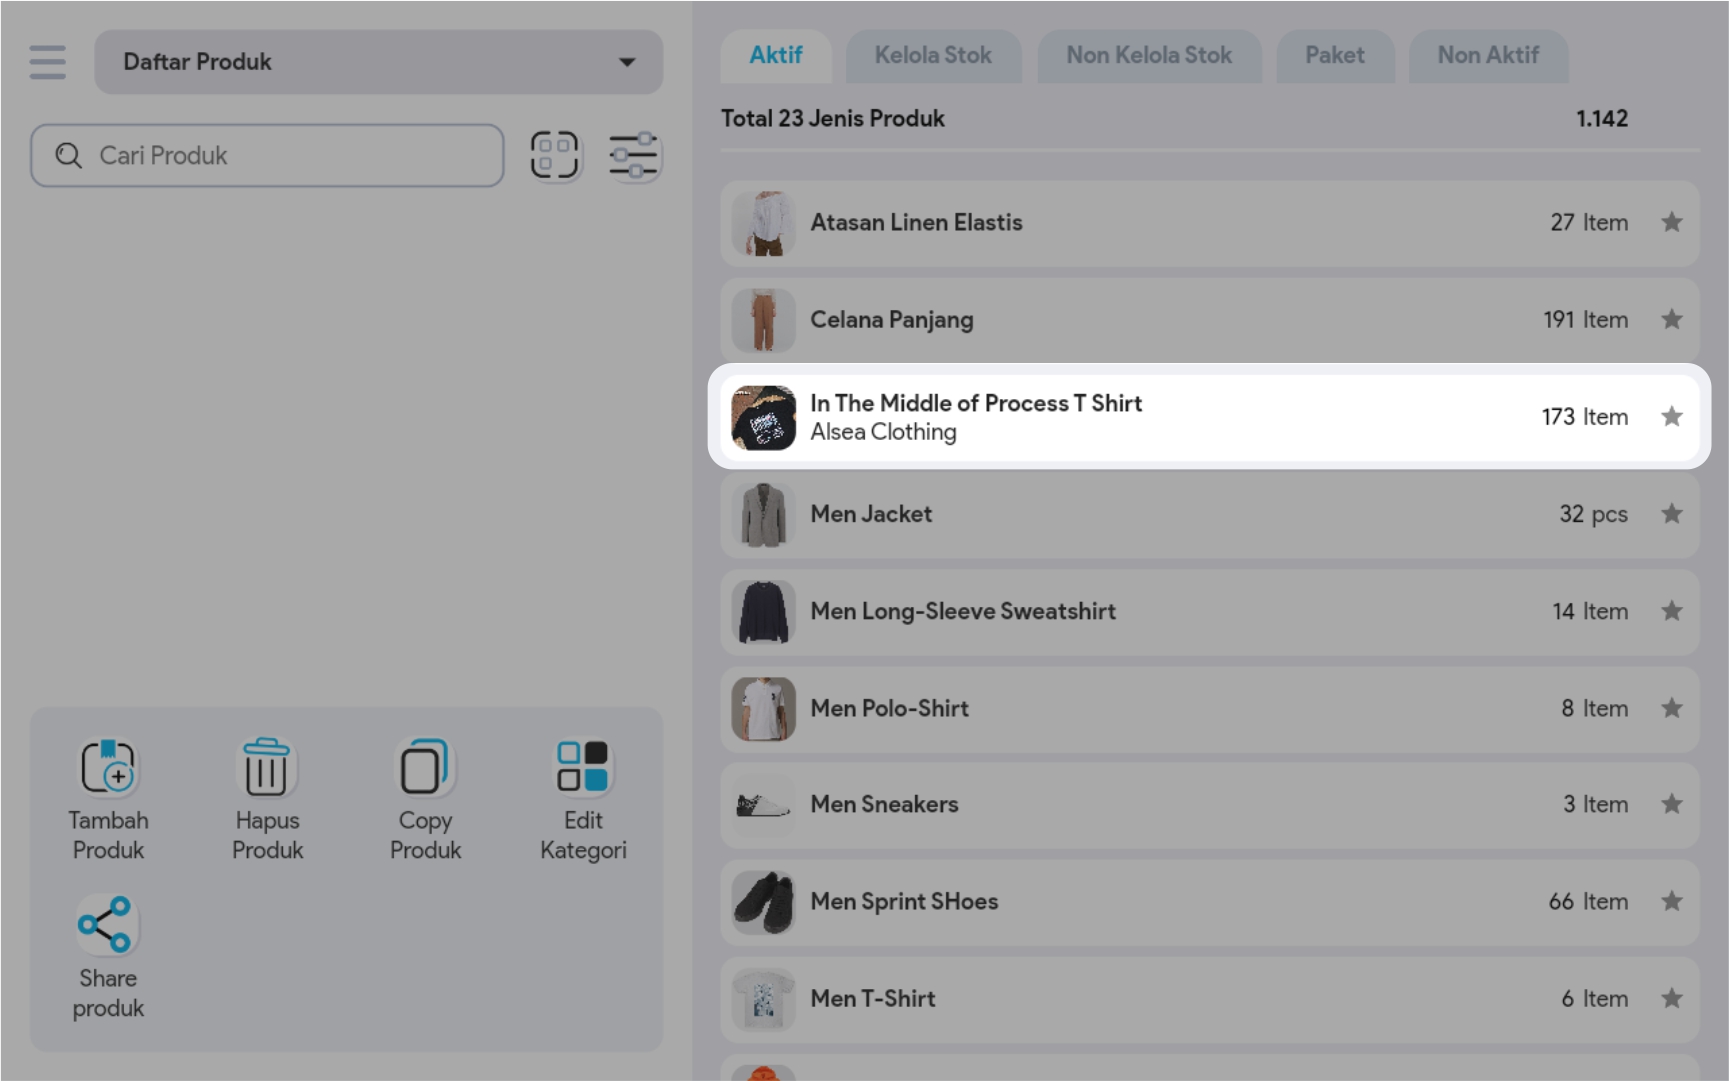Select the Paket tab
This screenshot has width=1729, height=1081.
click(x=1334, y=56)
